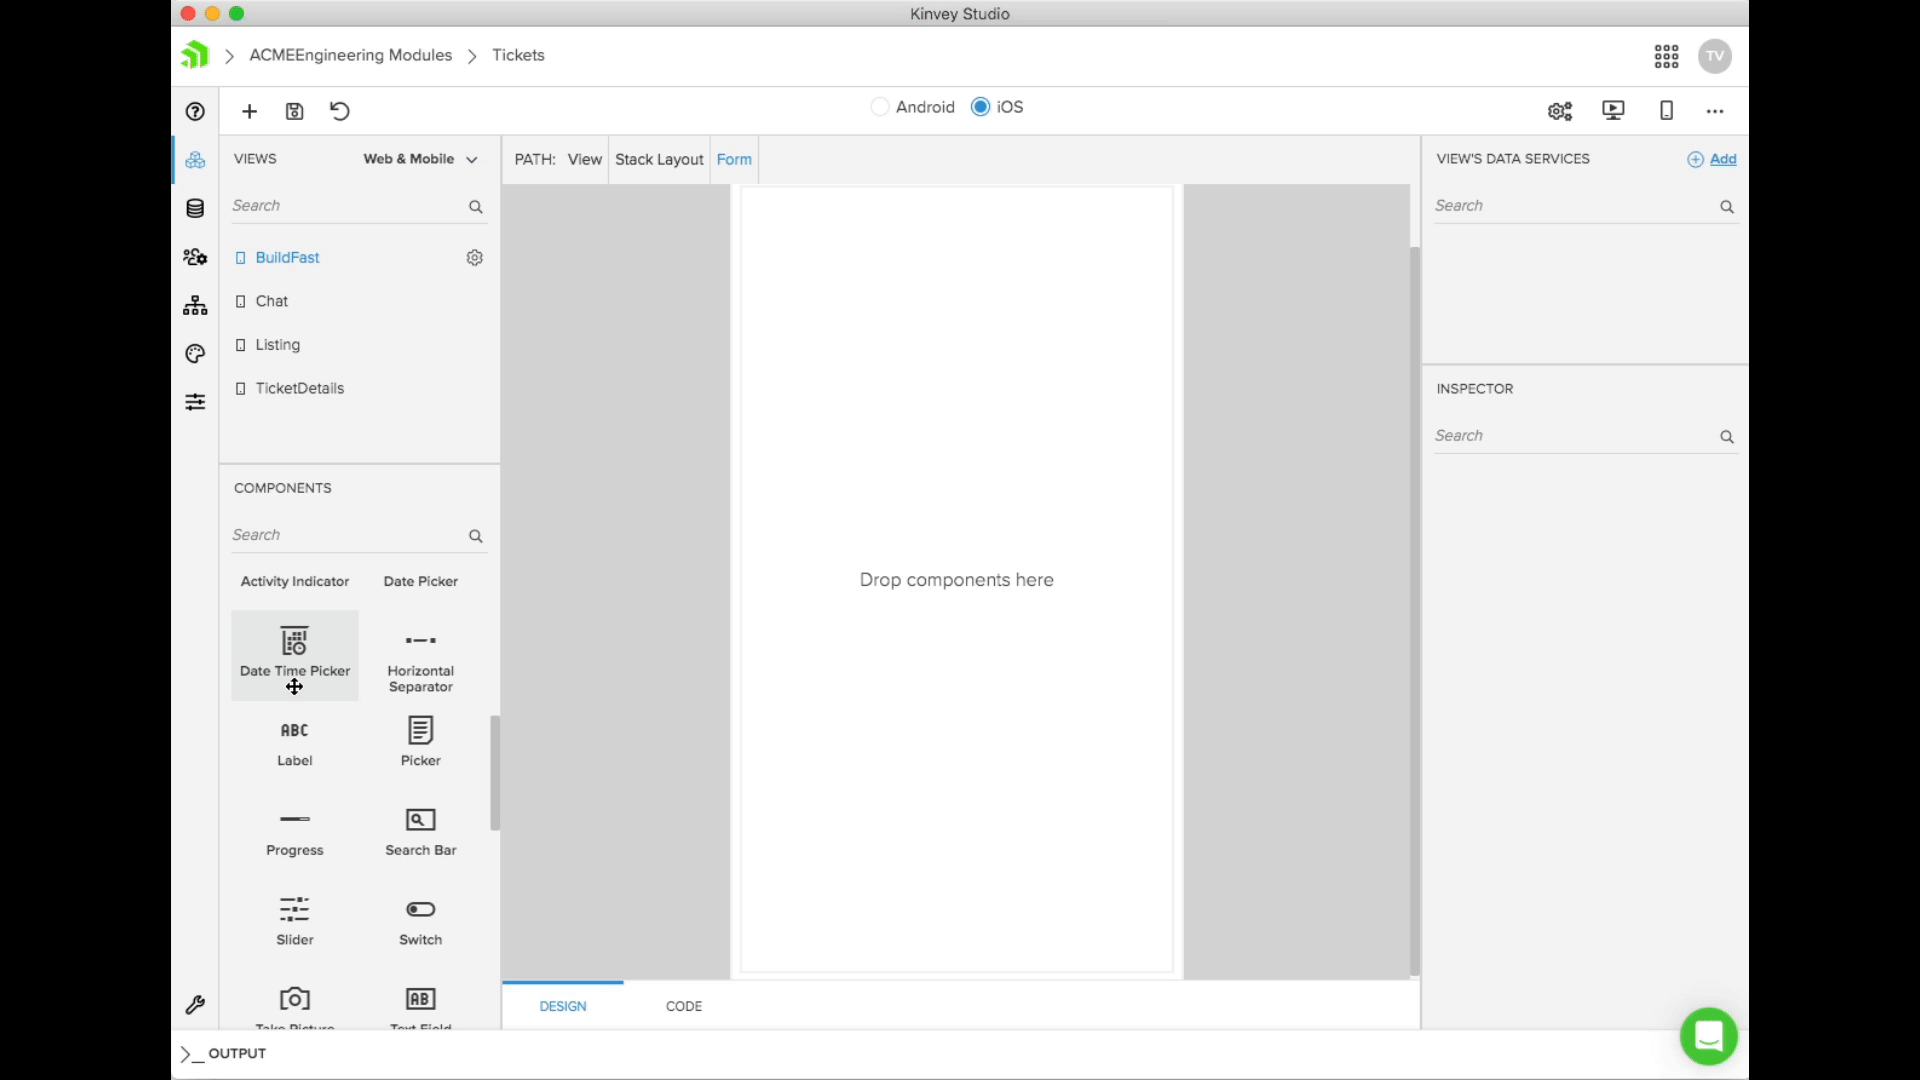Open the more options ellipsis menu
Screen dimensions: 1920x1080
click(1715, 111)
